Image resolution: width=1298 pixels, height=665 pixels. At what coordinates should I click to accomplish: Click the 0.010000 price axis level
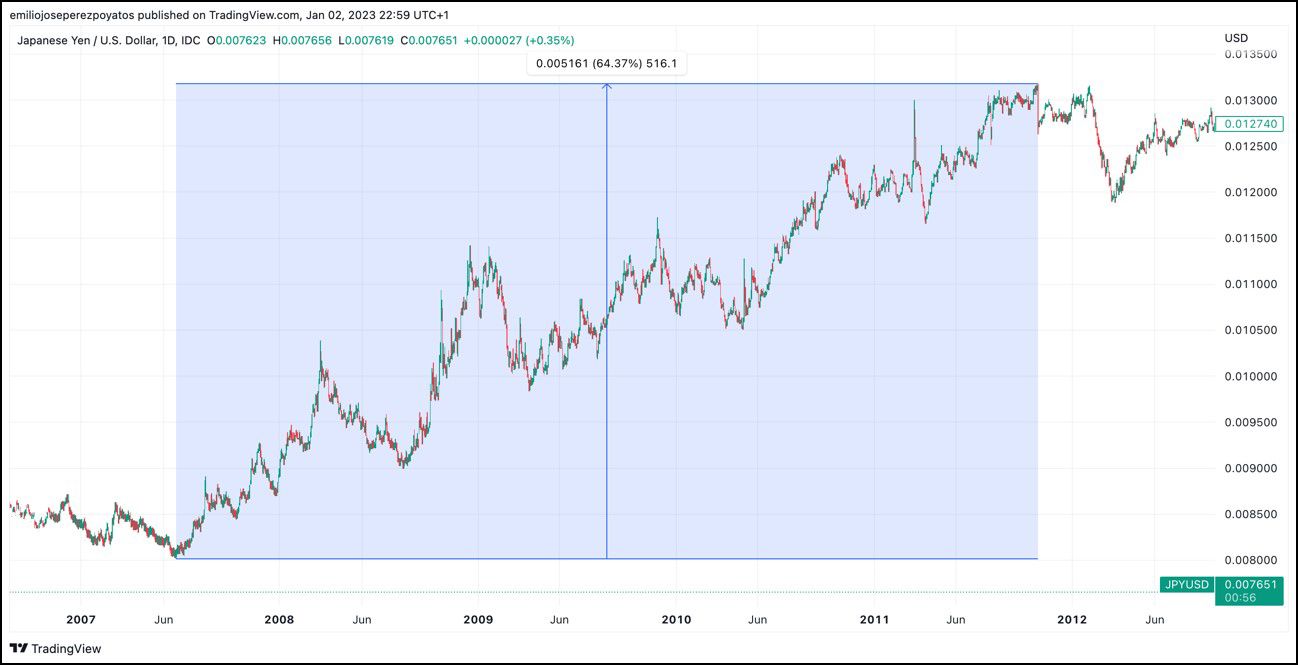click(x=1251, y=376)
